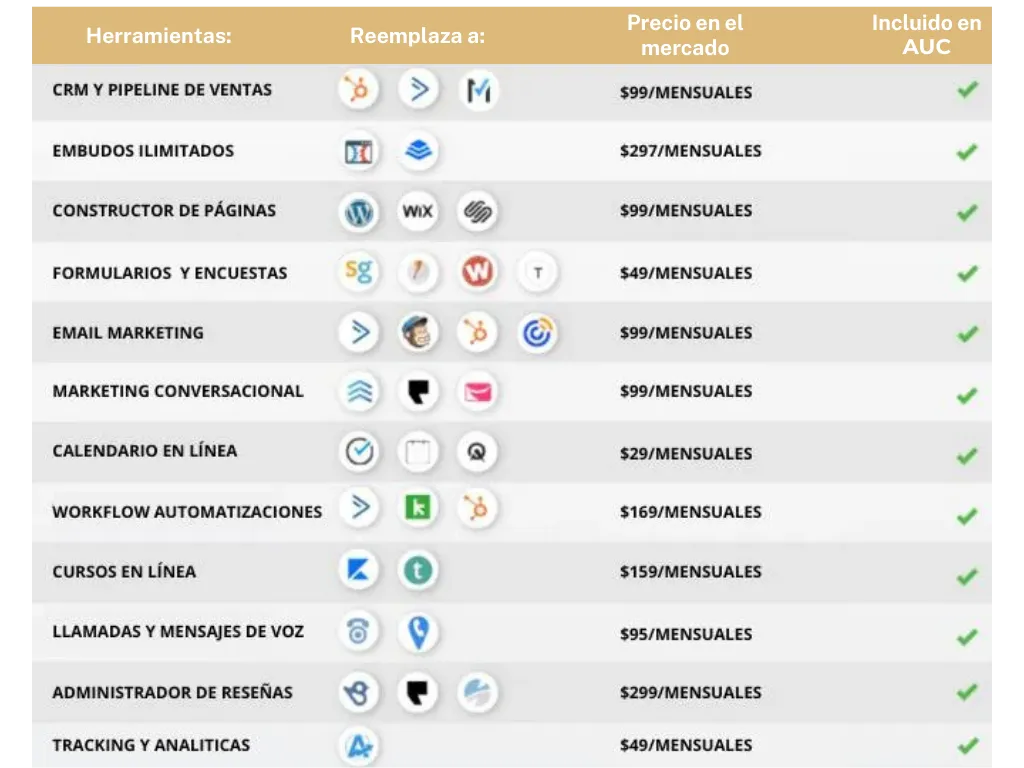Click the icon in the Tracking y Analiticas row
Screen dimensions: 1024x768
pos(358,746)
